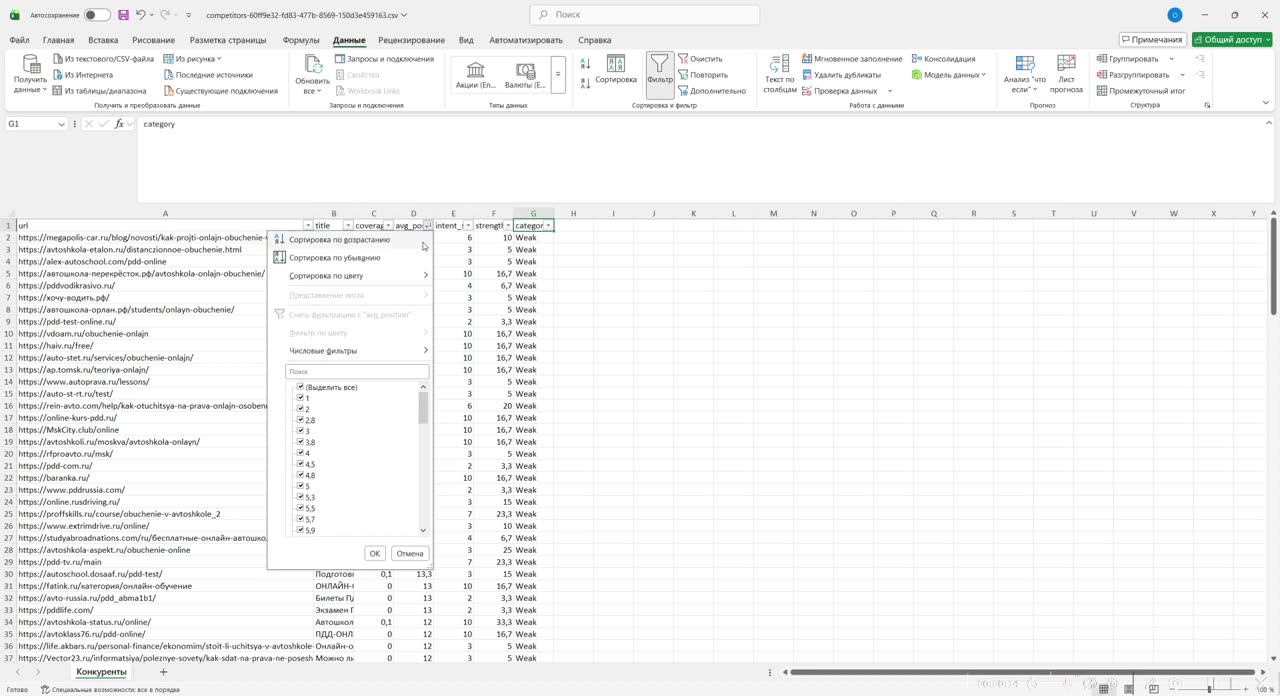Open 'Из текстового/CSV-файла' import

(x=103, y=59)
